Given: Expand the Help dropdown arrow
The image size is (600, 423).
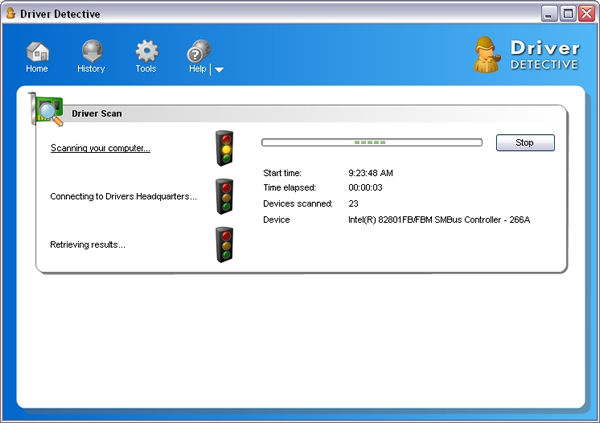Looking at the screenshot, I should (219, 70).
